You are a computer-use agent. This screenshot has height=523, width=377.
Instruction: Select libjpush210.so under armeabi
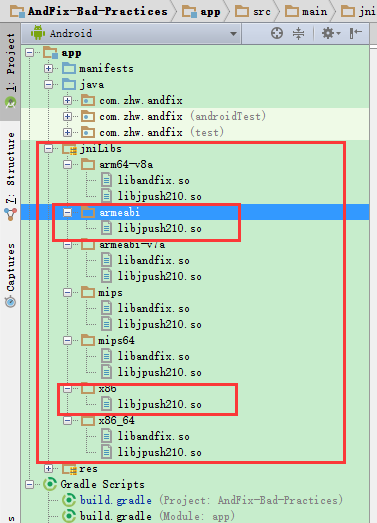tap(159, 228)
